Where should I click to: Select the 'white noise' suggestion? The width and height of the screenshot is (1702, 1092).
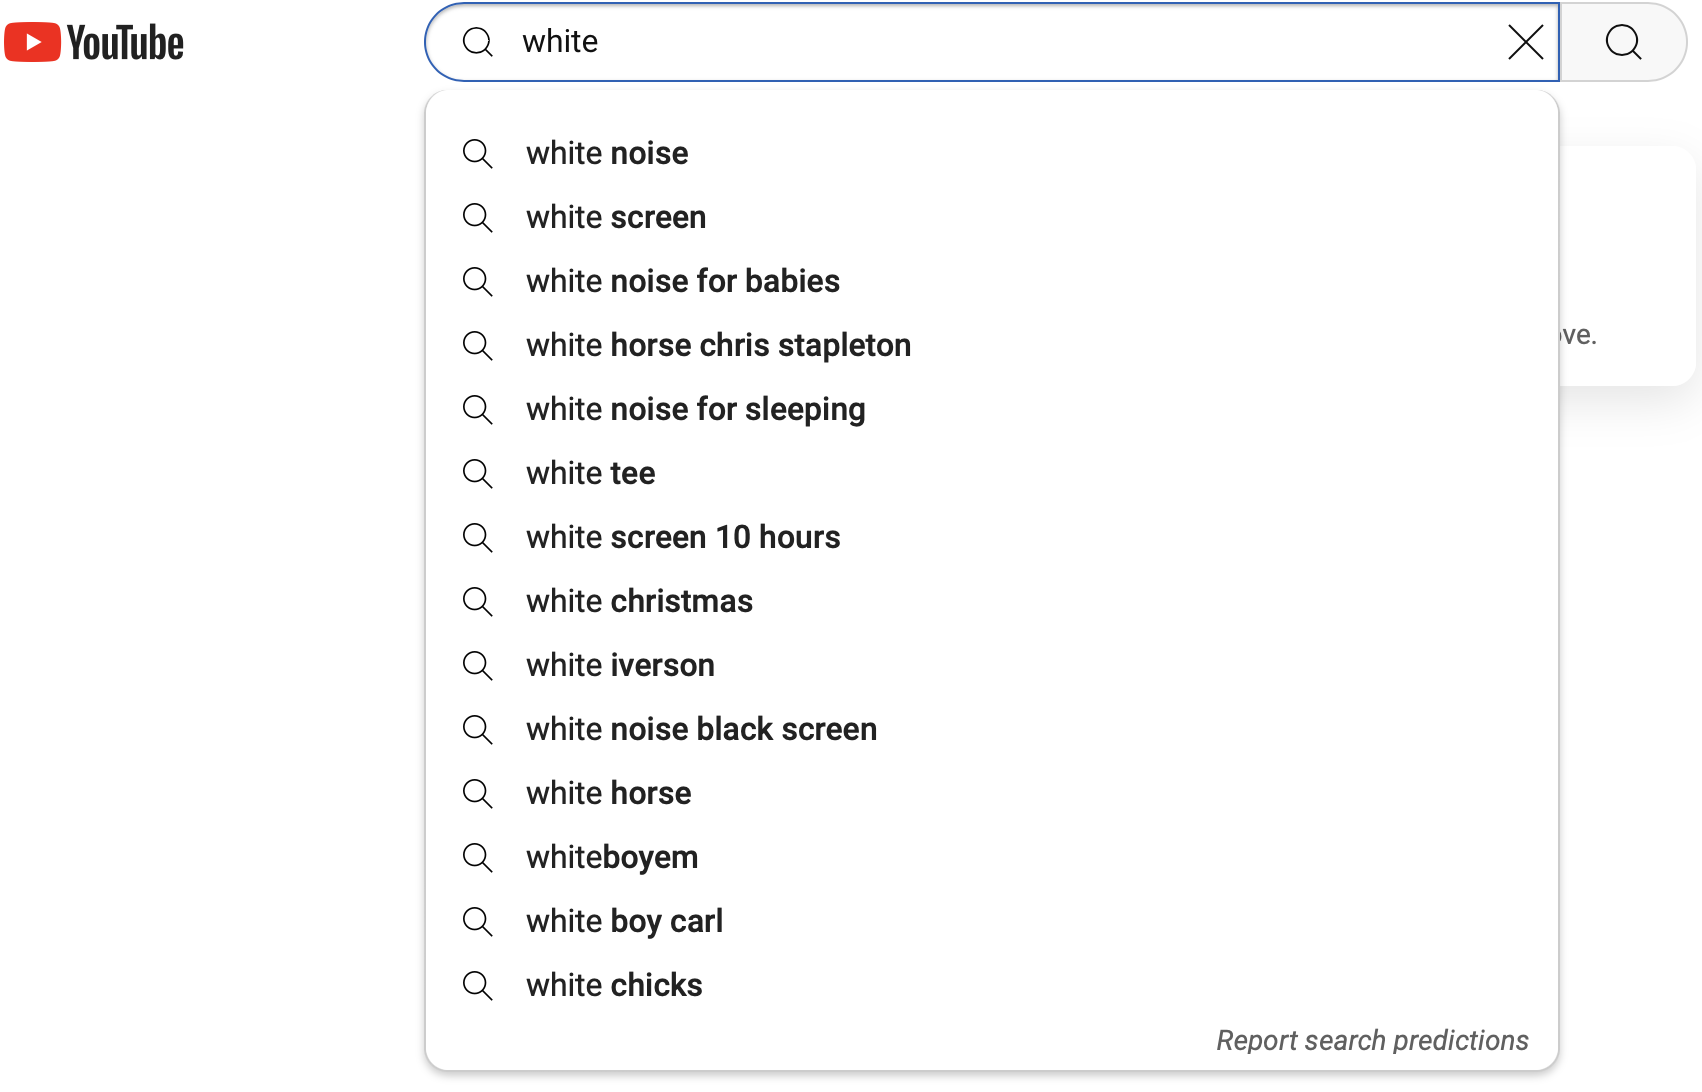tap(607, 153)
